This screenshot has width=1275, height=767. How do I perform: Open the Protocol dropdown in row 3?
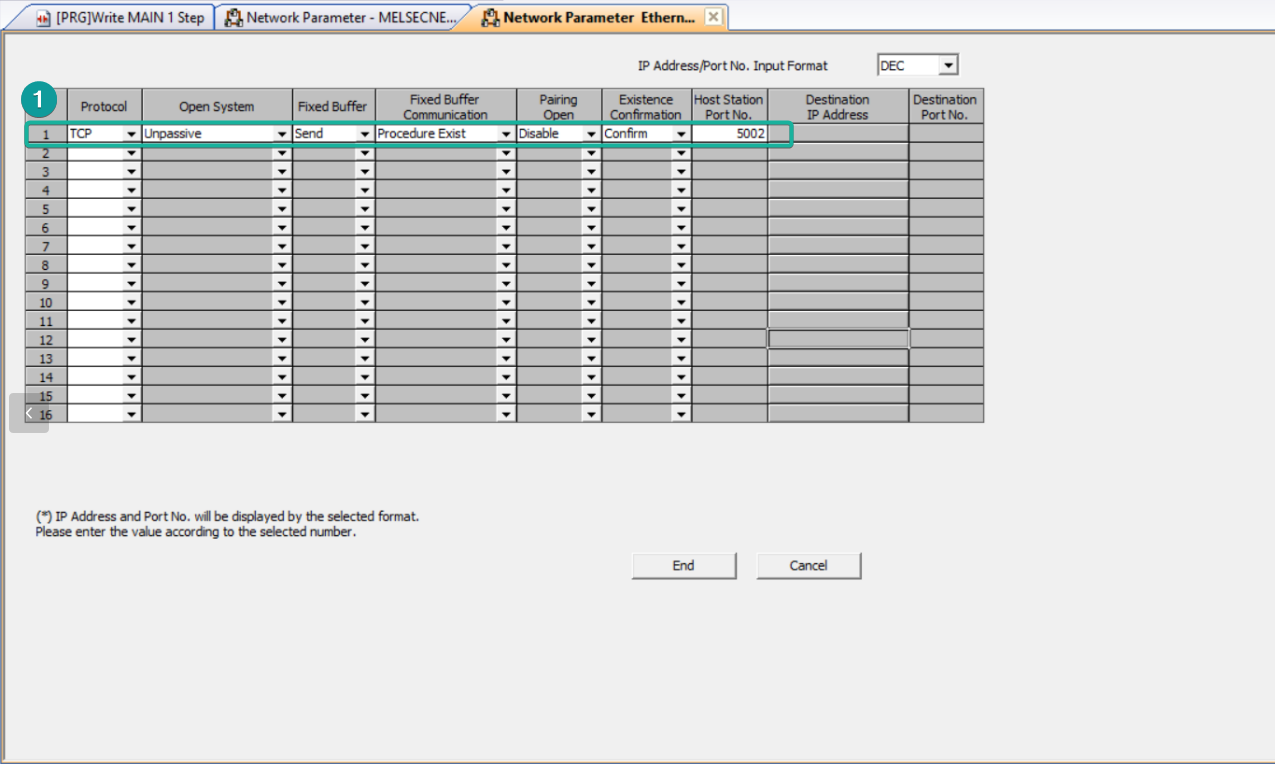pos(132,172)
